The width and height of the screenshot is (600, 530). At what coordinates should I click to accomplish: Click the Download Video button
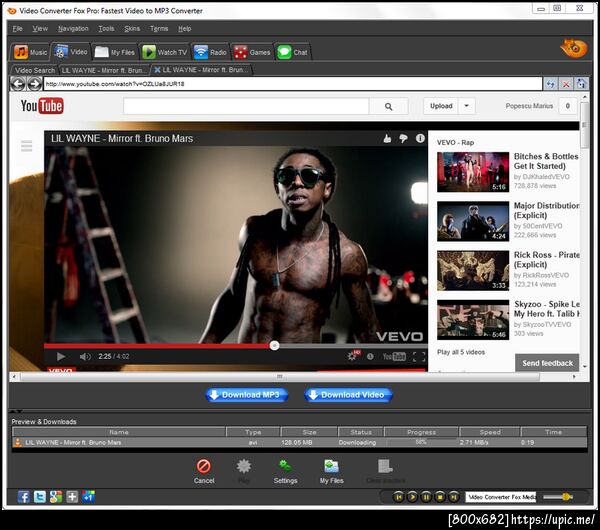tap(349, 395)
